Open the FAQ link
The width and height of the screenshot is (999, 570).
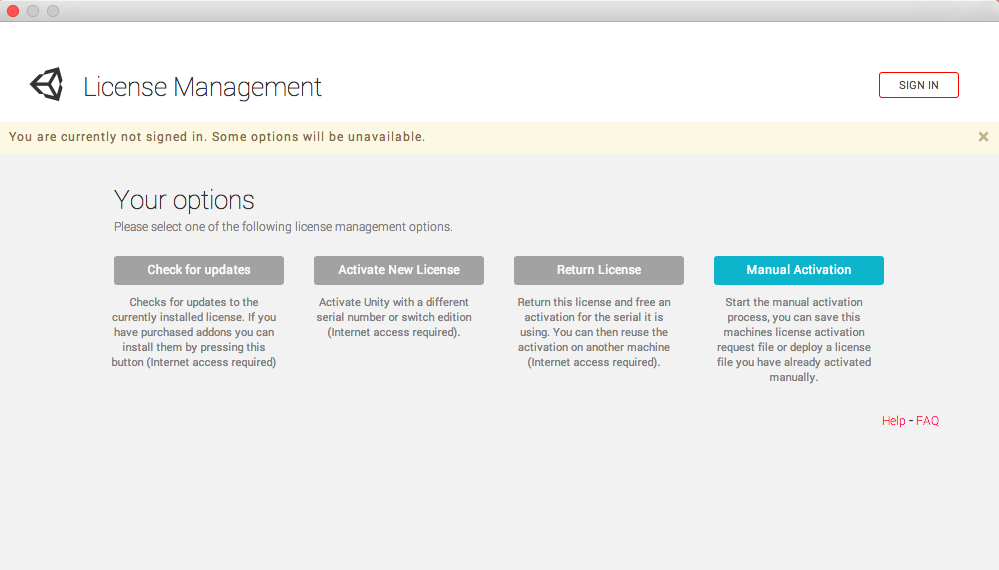[927, 421]
